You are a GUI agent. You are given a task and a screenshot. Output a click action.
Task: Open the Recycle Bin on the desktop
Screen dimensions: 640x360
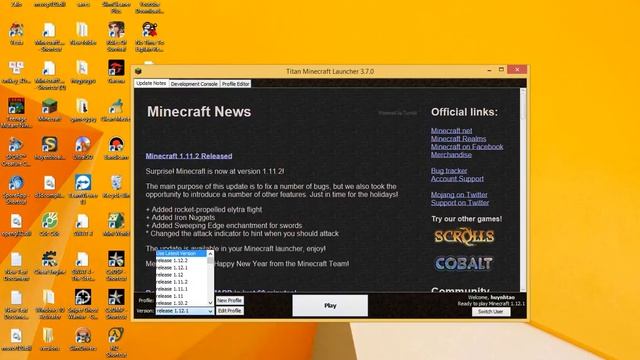(x=116, y=186)
